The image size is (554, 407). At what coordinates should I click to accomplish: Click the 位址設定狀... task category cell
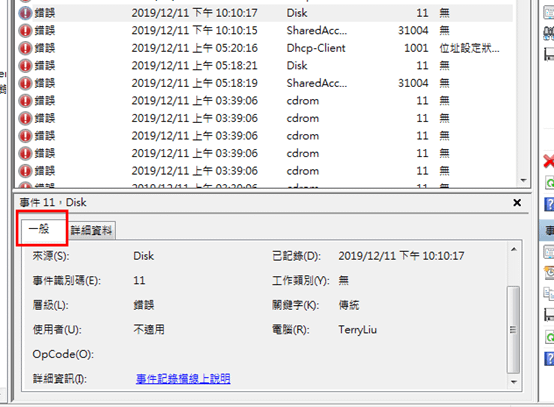click(469, 48)
